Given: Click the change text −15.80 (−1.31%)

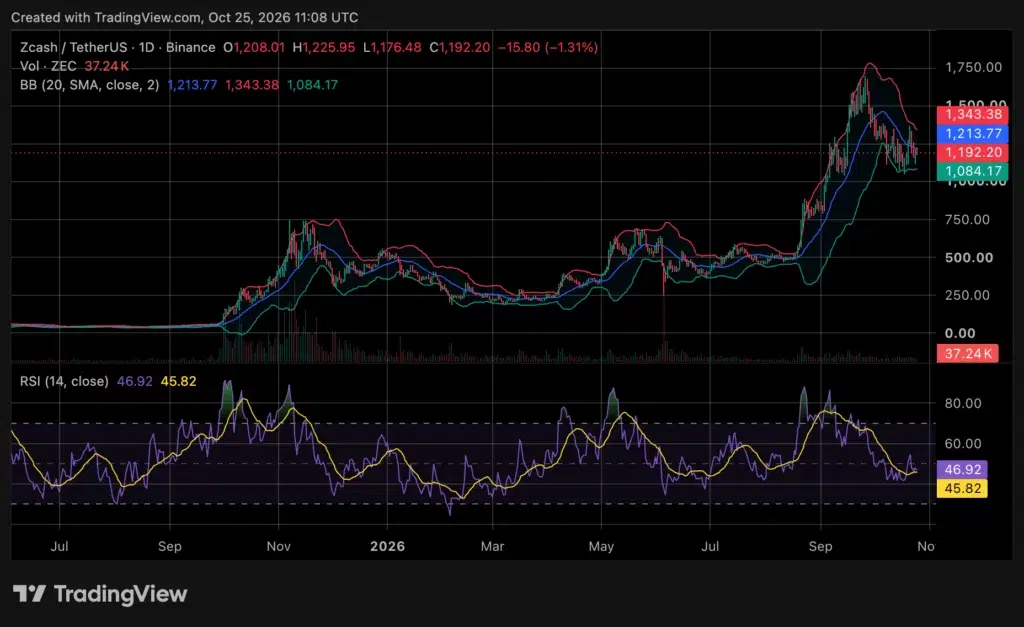Looking at the screenshot, I should (548, 48).
